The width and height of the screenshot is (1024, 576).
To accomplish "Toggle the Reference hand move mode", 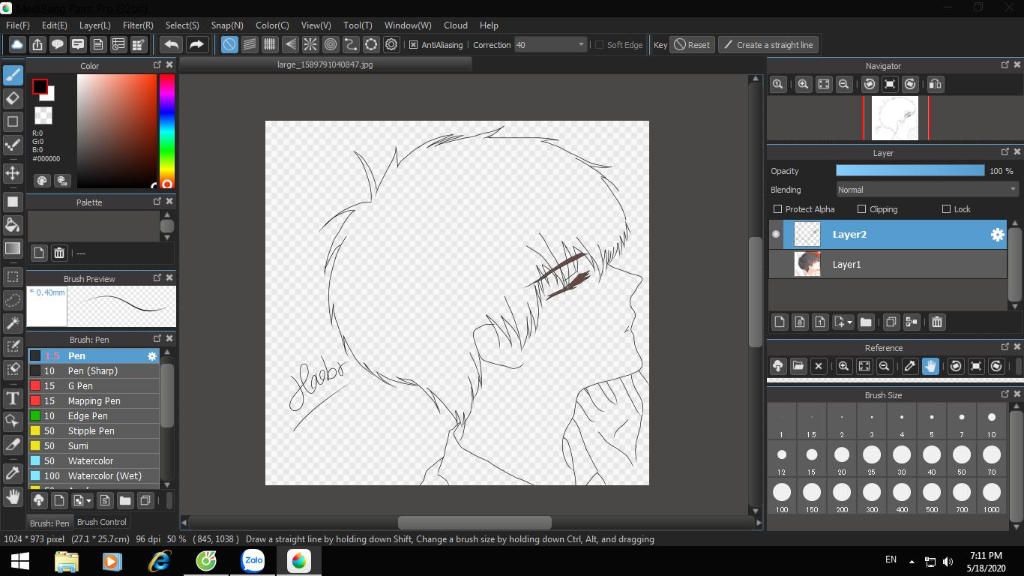I will pyautogui.click(x=931, y=366).
